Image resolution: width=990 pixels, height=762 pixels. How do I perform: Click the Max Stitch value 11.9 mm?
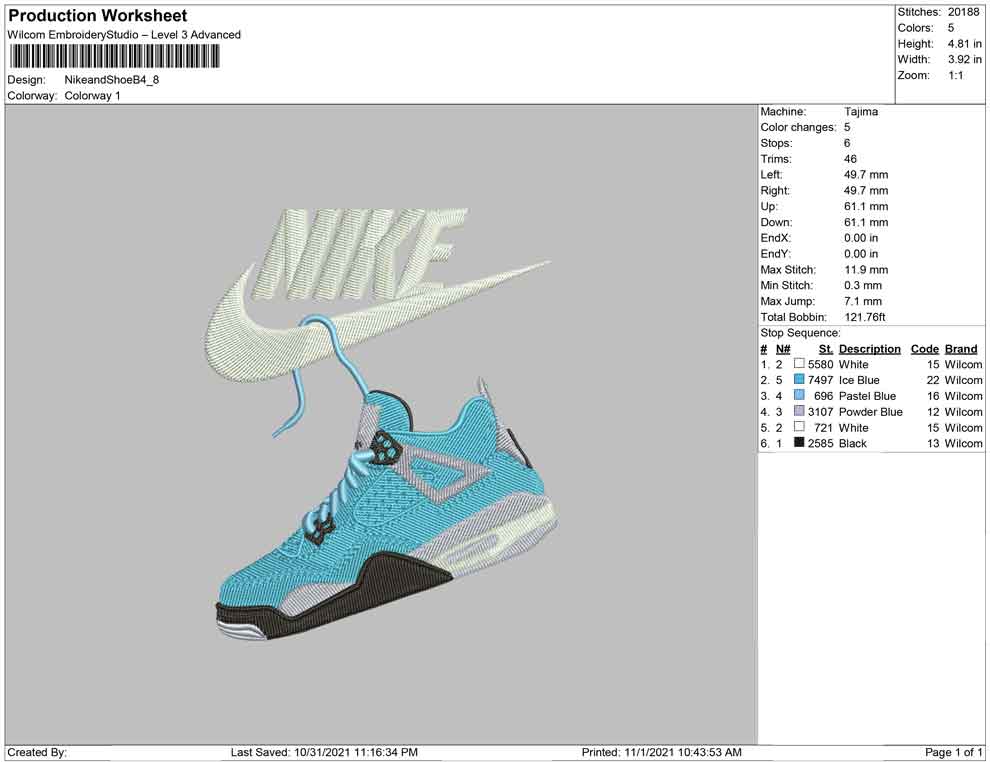(866, 270)
